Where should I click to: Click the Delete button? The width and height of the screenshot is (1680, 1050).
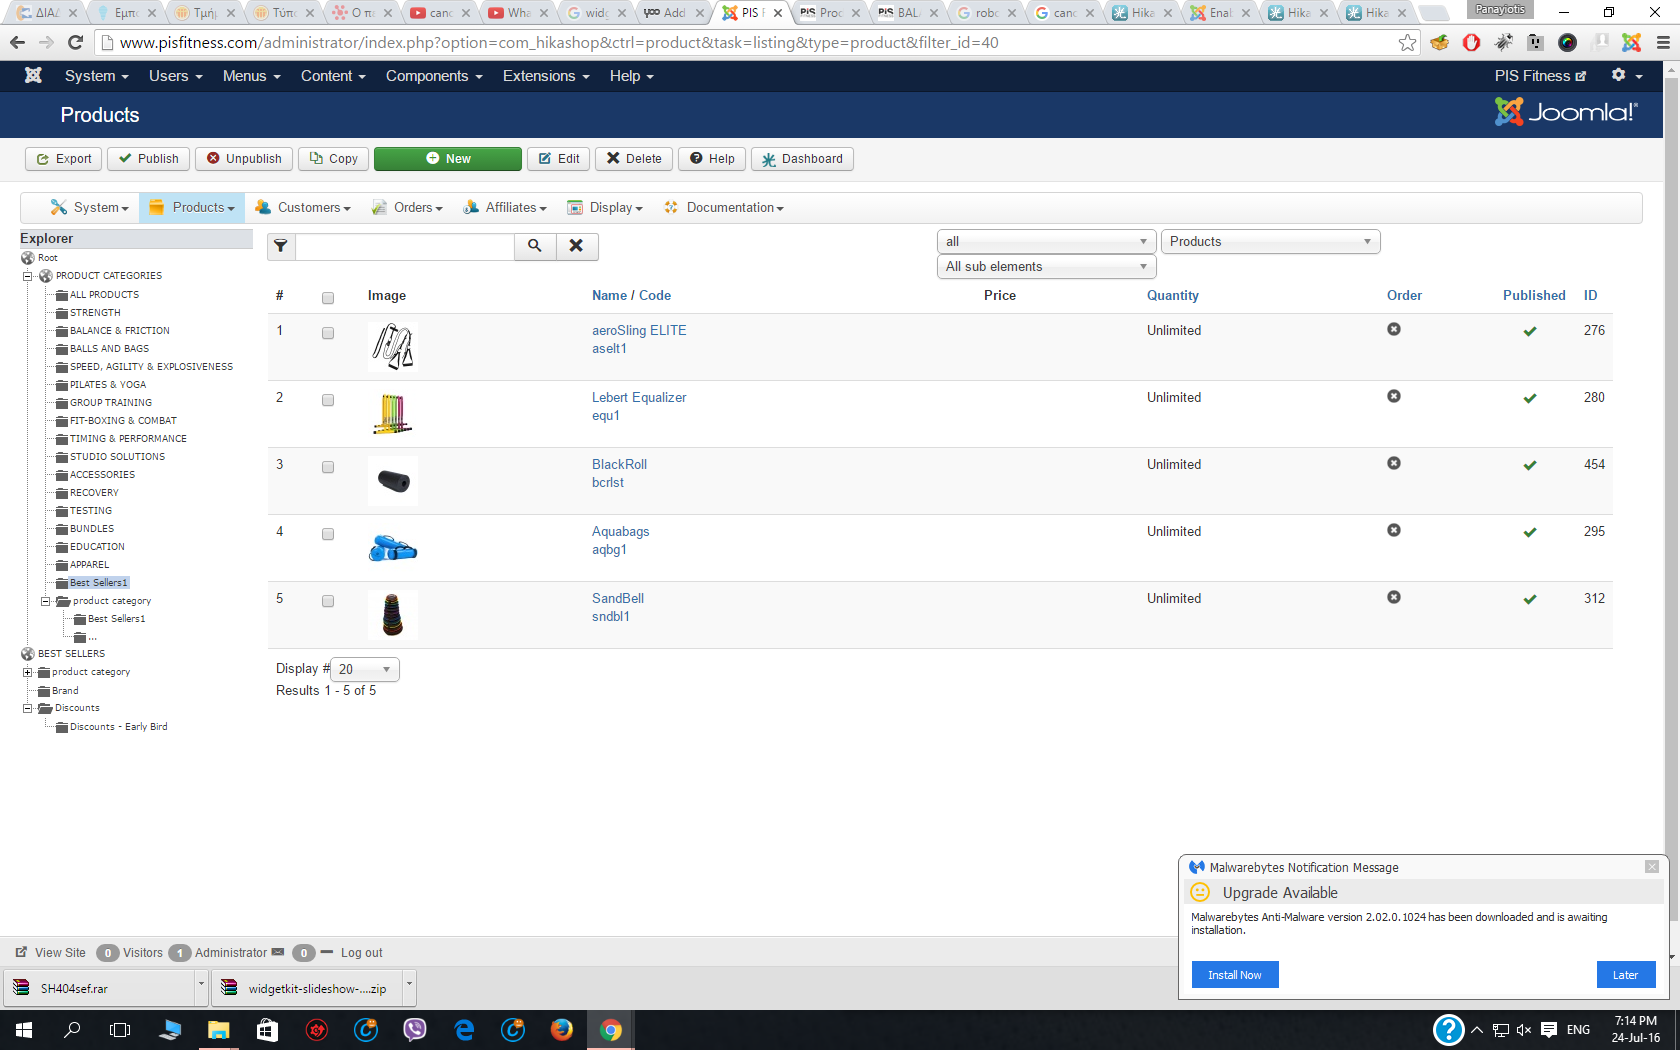pyautogui.click(x=634, y=159)
